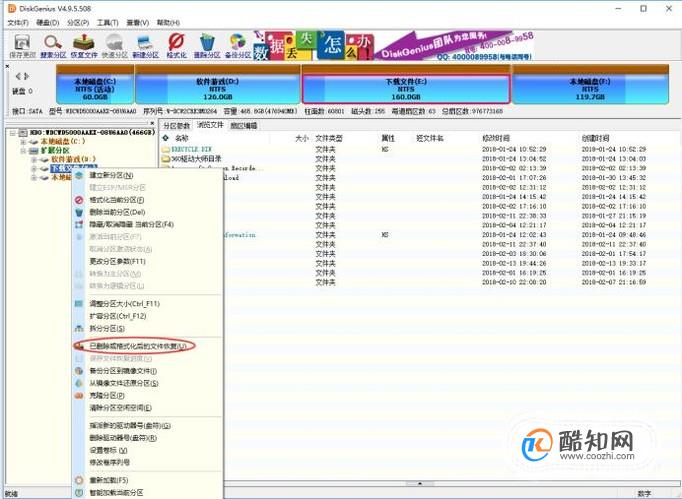This screenshot has height=499, width=682.
Task: Click the 重新加载(F5) menu icon
Action: [x=79, y=480]
